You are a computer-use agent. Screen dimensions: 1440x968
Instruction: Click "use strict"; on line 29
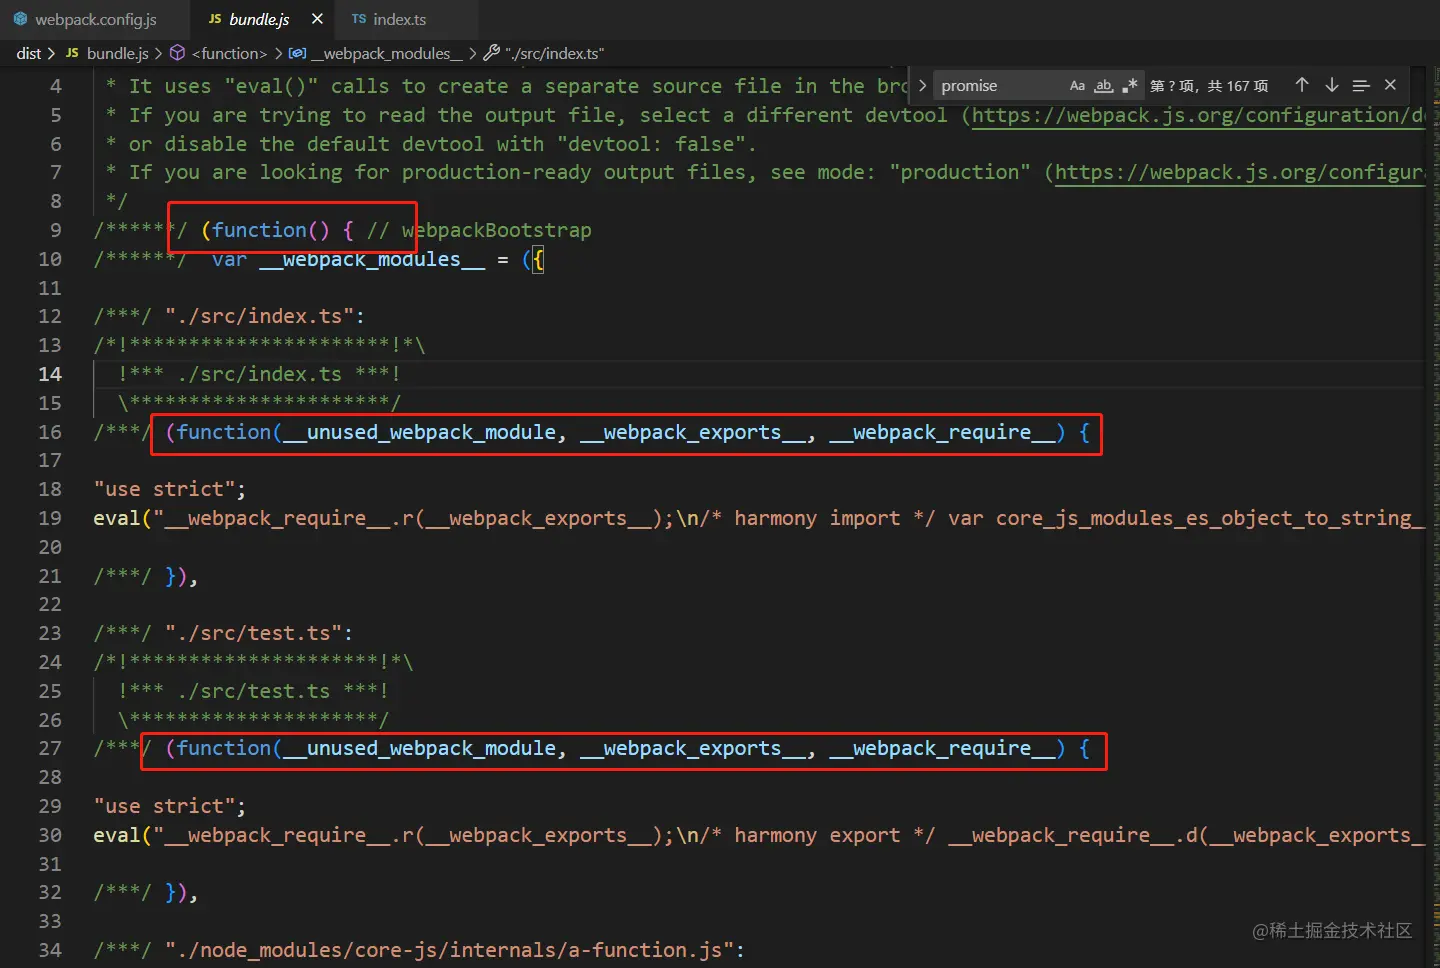tap(170, 806)
